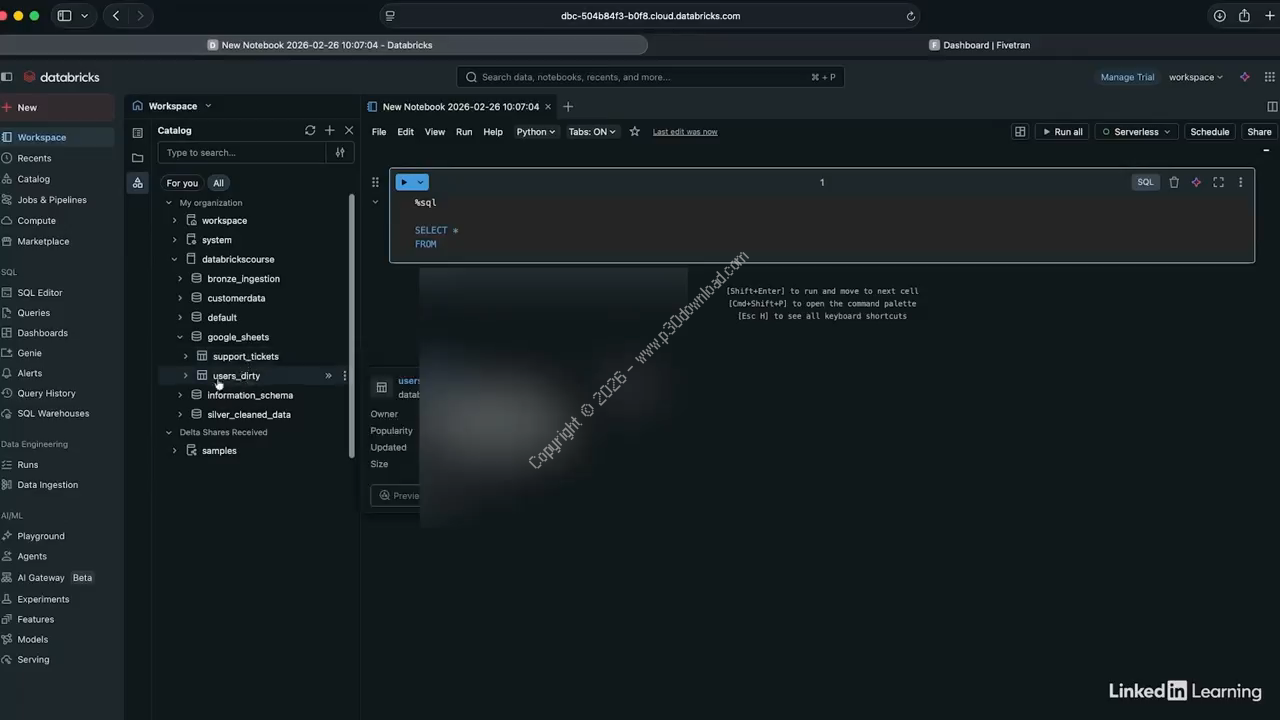Click the Schedule button
The image size is (1280, 720).
tap(1209, 131)
